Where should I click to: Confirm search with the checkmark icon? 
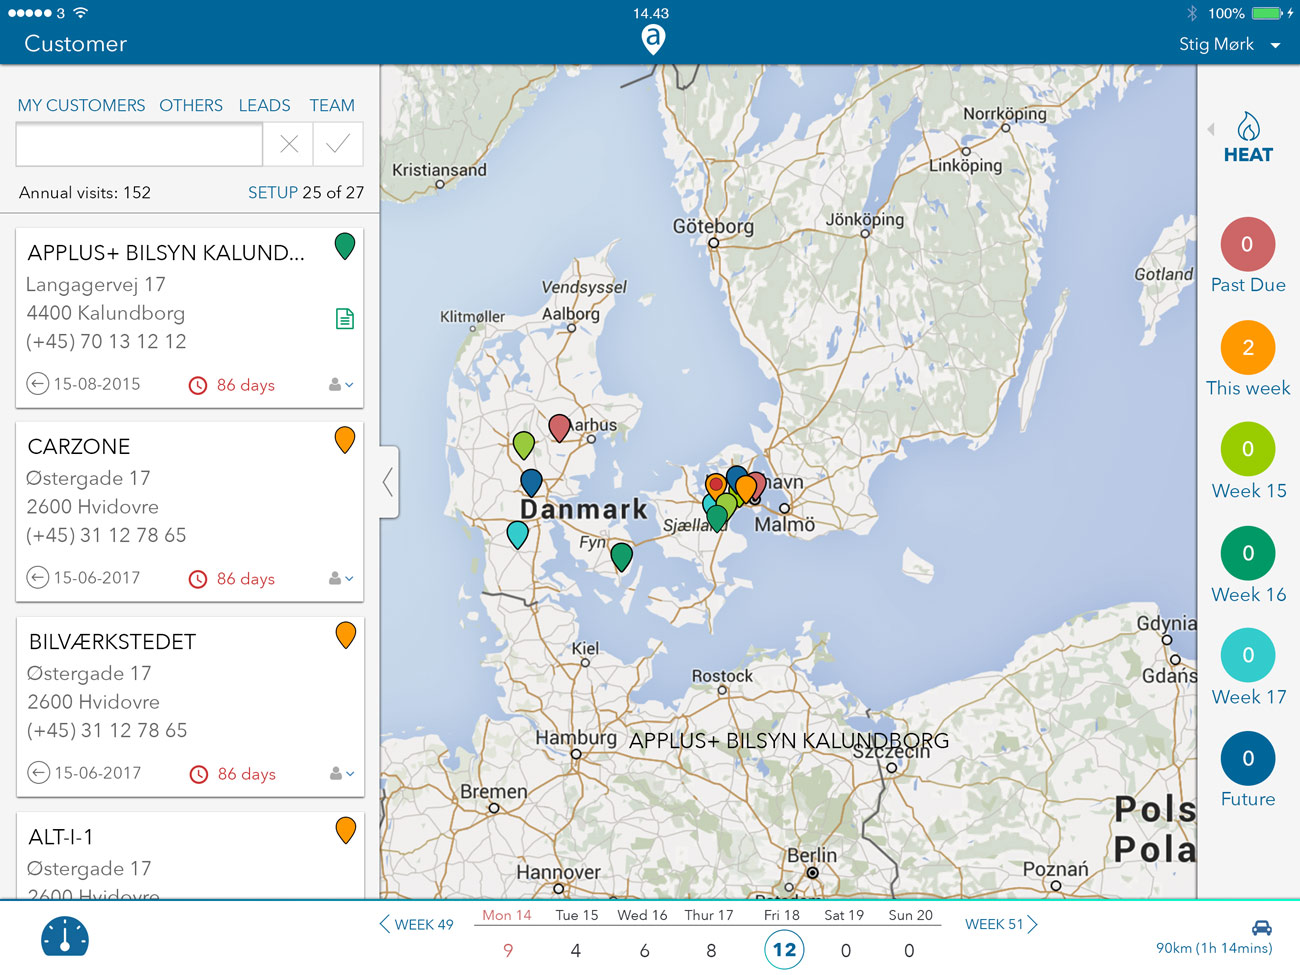[338, 144]
